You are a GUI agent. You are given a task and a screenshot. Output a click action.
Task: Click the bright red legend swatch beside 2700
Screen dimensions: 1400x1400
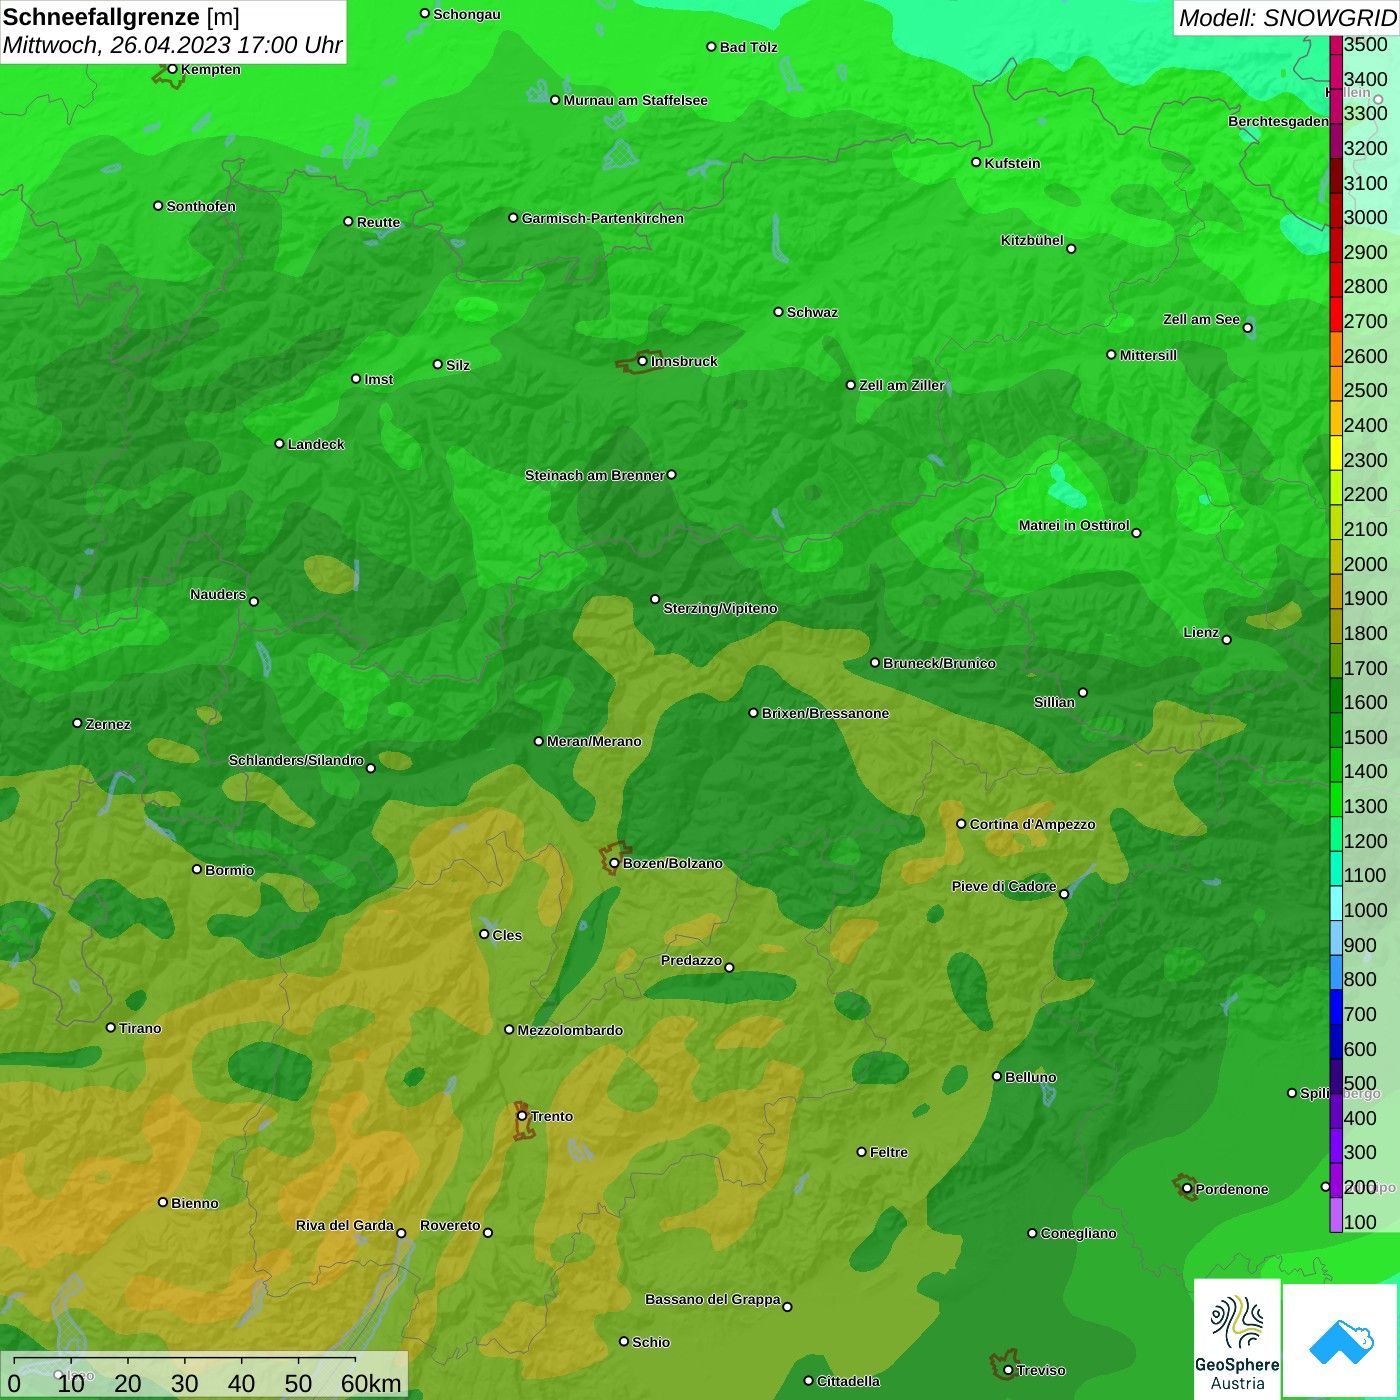point(1336,315)
